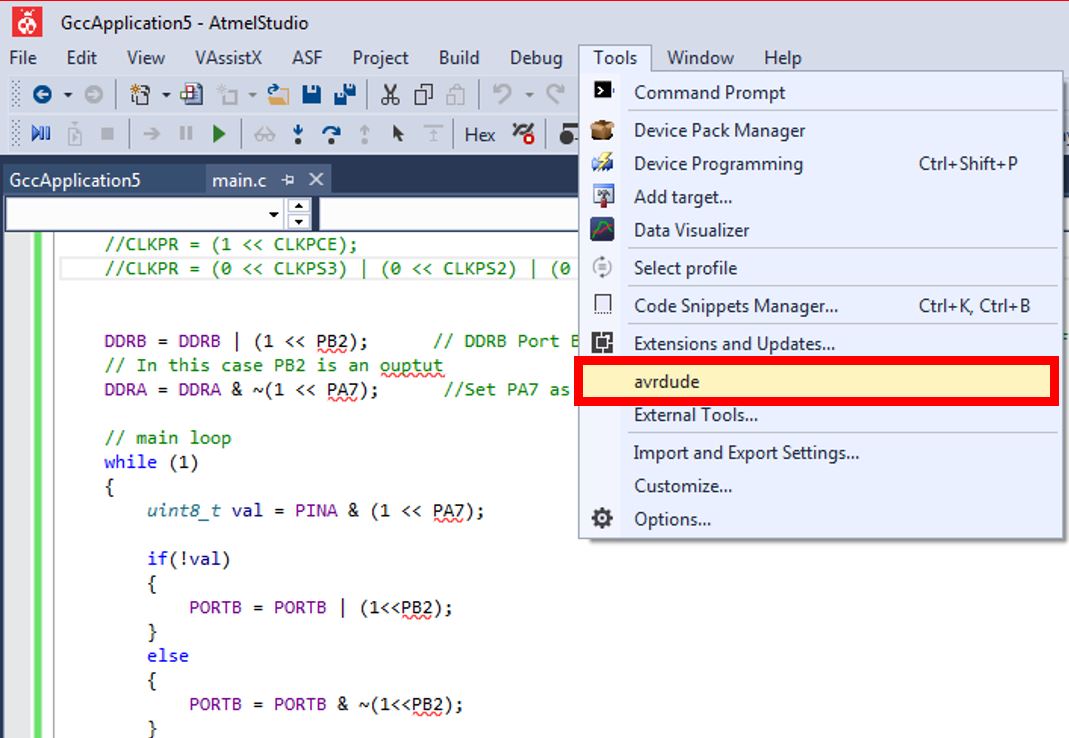Open Device Pack Manager
Screen dimensions: 1069x738
tap(820, 130)
